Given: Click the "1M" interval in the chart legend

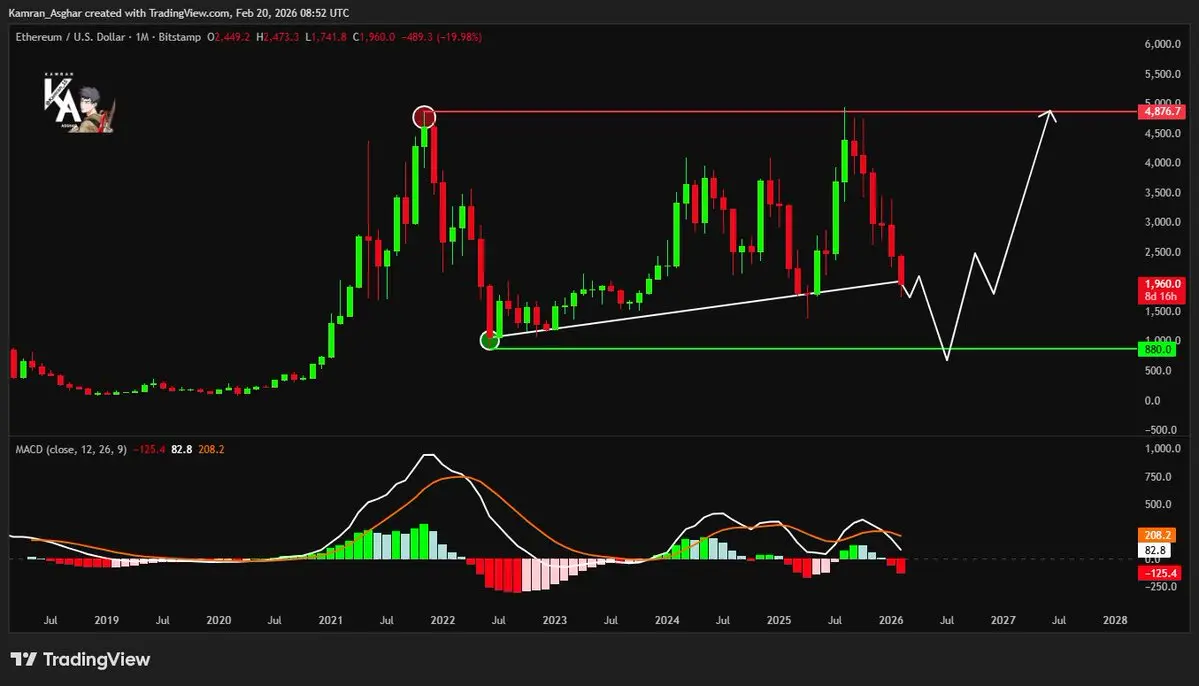Looking at the screenshot, I should point(142,37).
